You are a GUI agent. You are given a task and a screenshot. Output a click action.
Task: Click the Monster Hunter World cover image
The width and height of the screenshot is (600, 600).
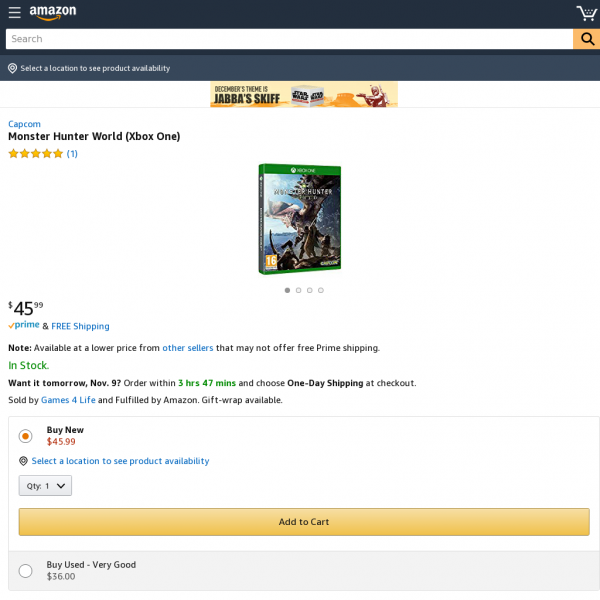click(x=300, y=219)
